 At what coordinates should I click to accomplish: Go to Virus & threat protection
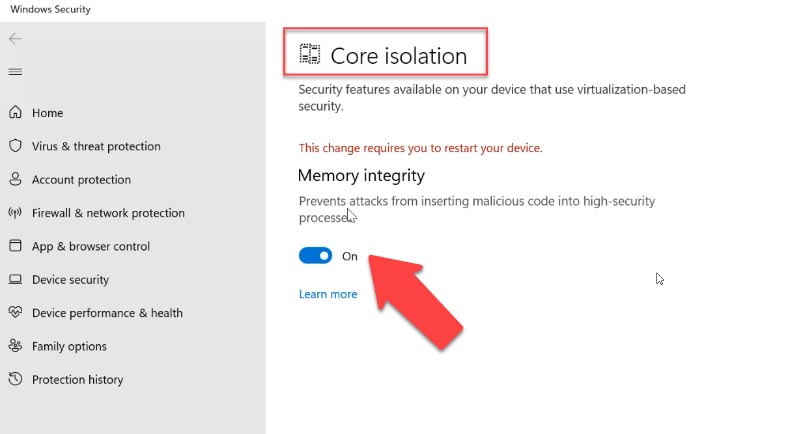(96, 146)
